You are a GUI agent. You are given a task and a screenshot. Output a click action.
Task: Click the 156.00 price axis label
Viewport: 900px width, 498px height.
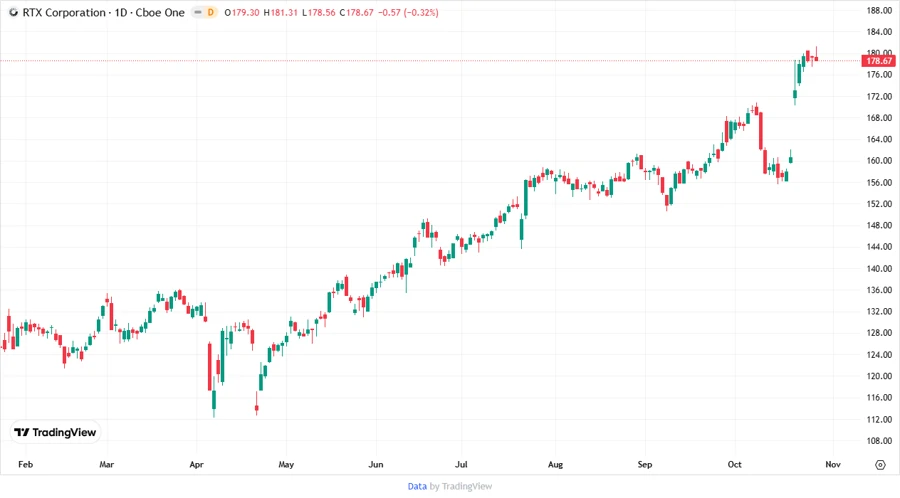point(879,182)
